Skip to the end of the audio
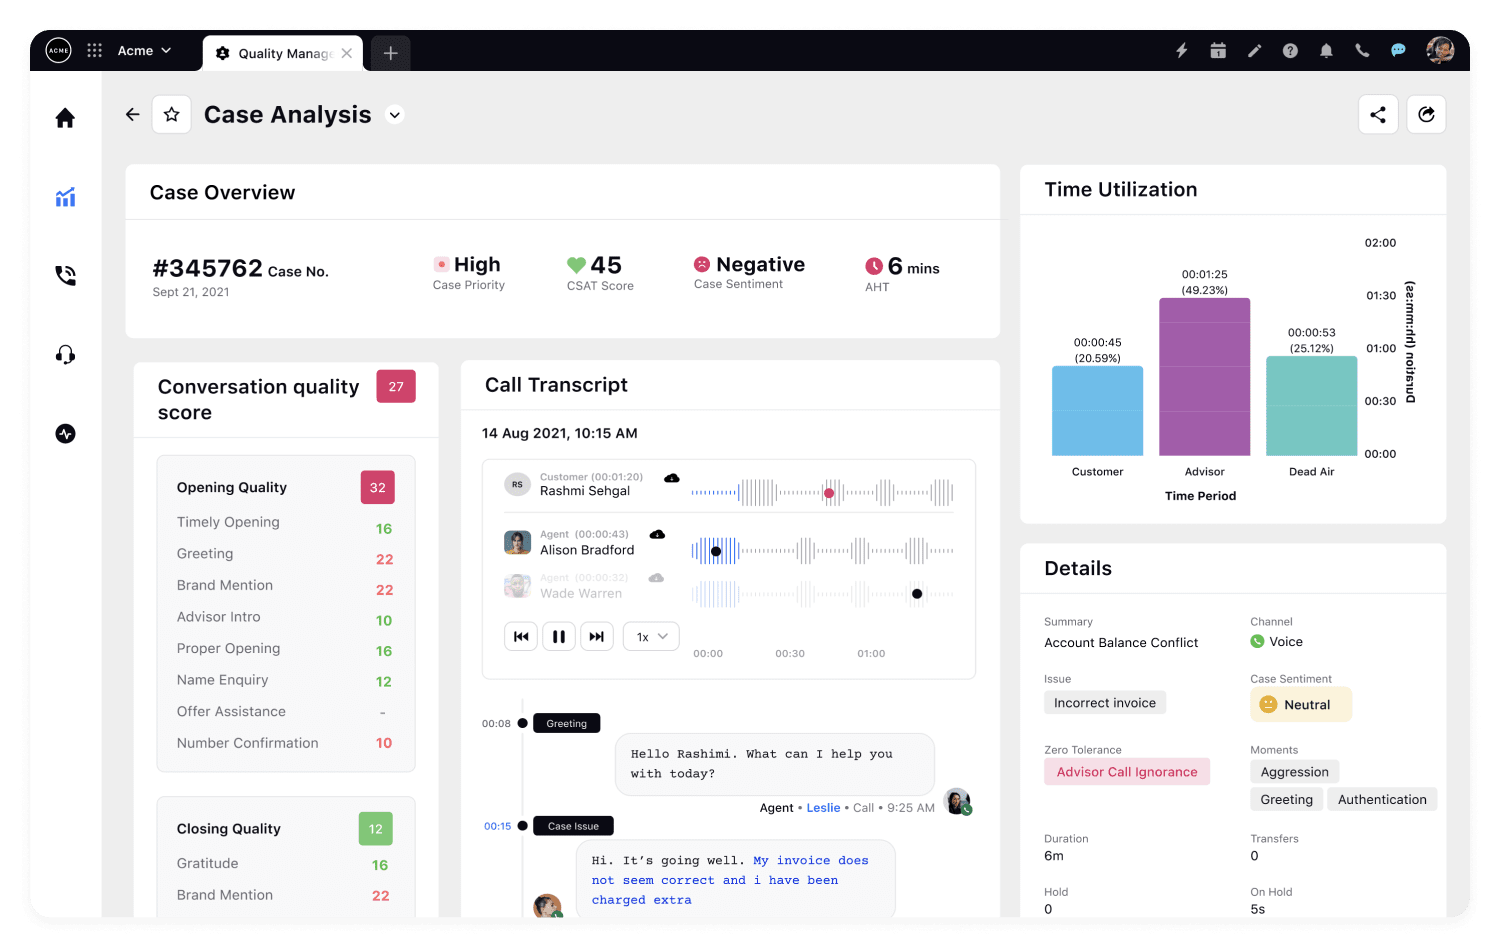The height and width of the screenshot is (948, 1500). [597, 636]
